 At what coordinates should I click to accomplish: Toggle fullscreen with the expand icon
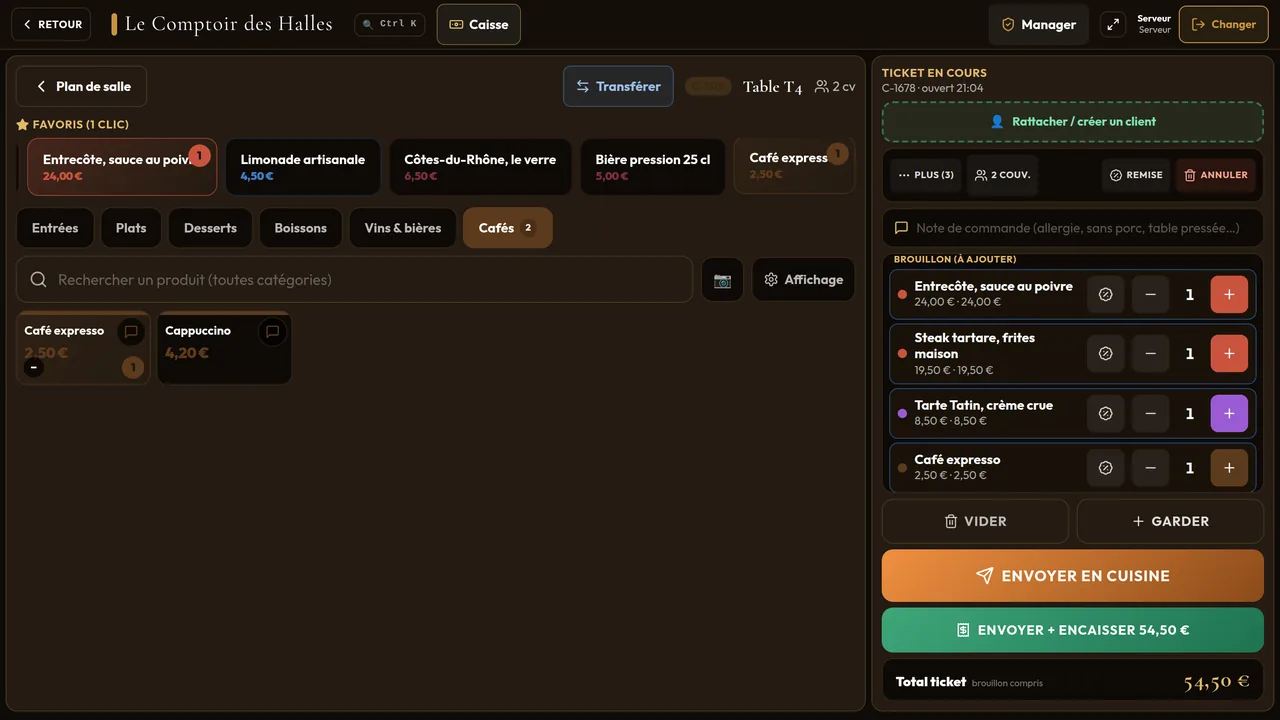click(x=1113, y=24)
